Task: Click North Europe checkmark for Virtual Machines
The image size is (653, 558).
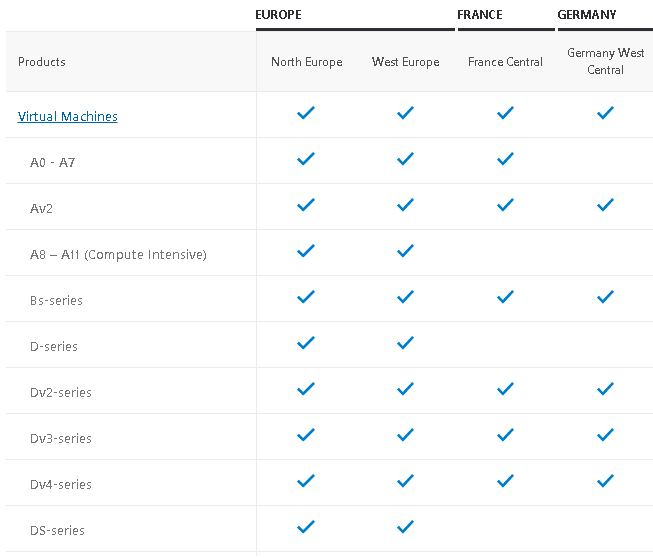Action: tap(306, 114)
